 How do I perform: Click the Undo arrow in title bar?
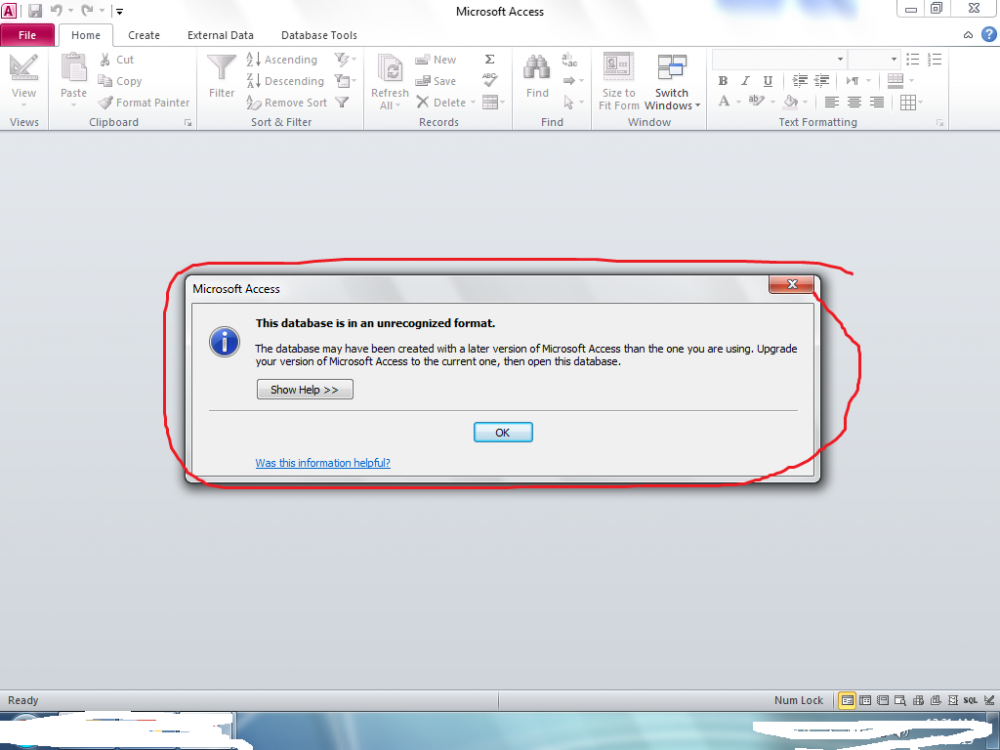coord(56,11)
